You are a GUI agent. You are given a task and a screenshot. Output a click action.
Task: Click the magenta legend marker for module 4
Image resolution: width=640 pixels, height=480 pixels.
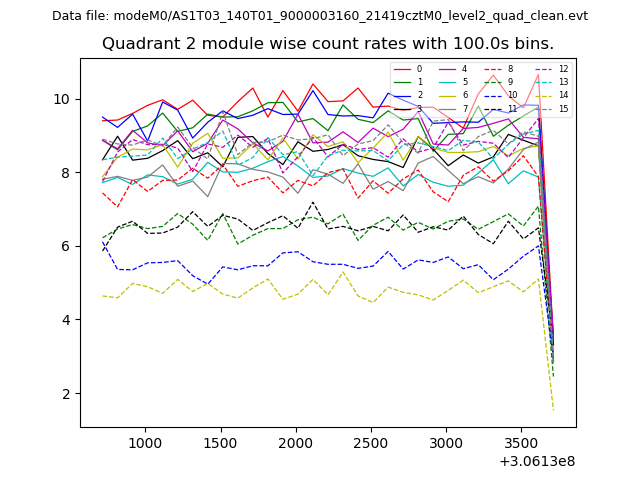point(448,69)
